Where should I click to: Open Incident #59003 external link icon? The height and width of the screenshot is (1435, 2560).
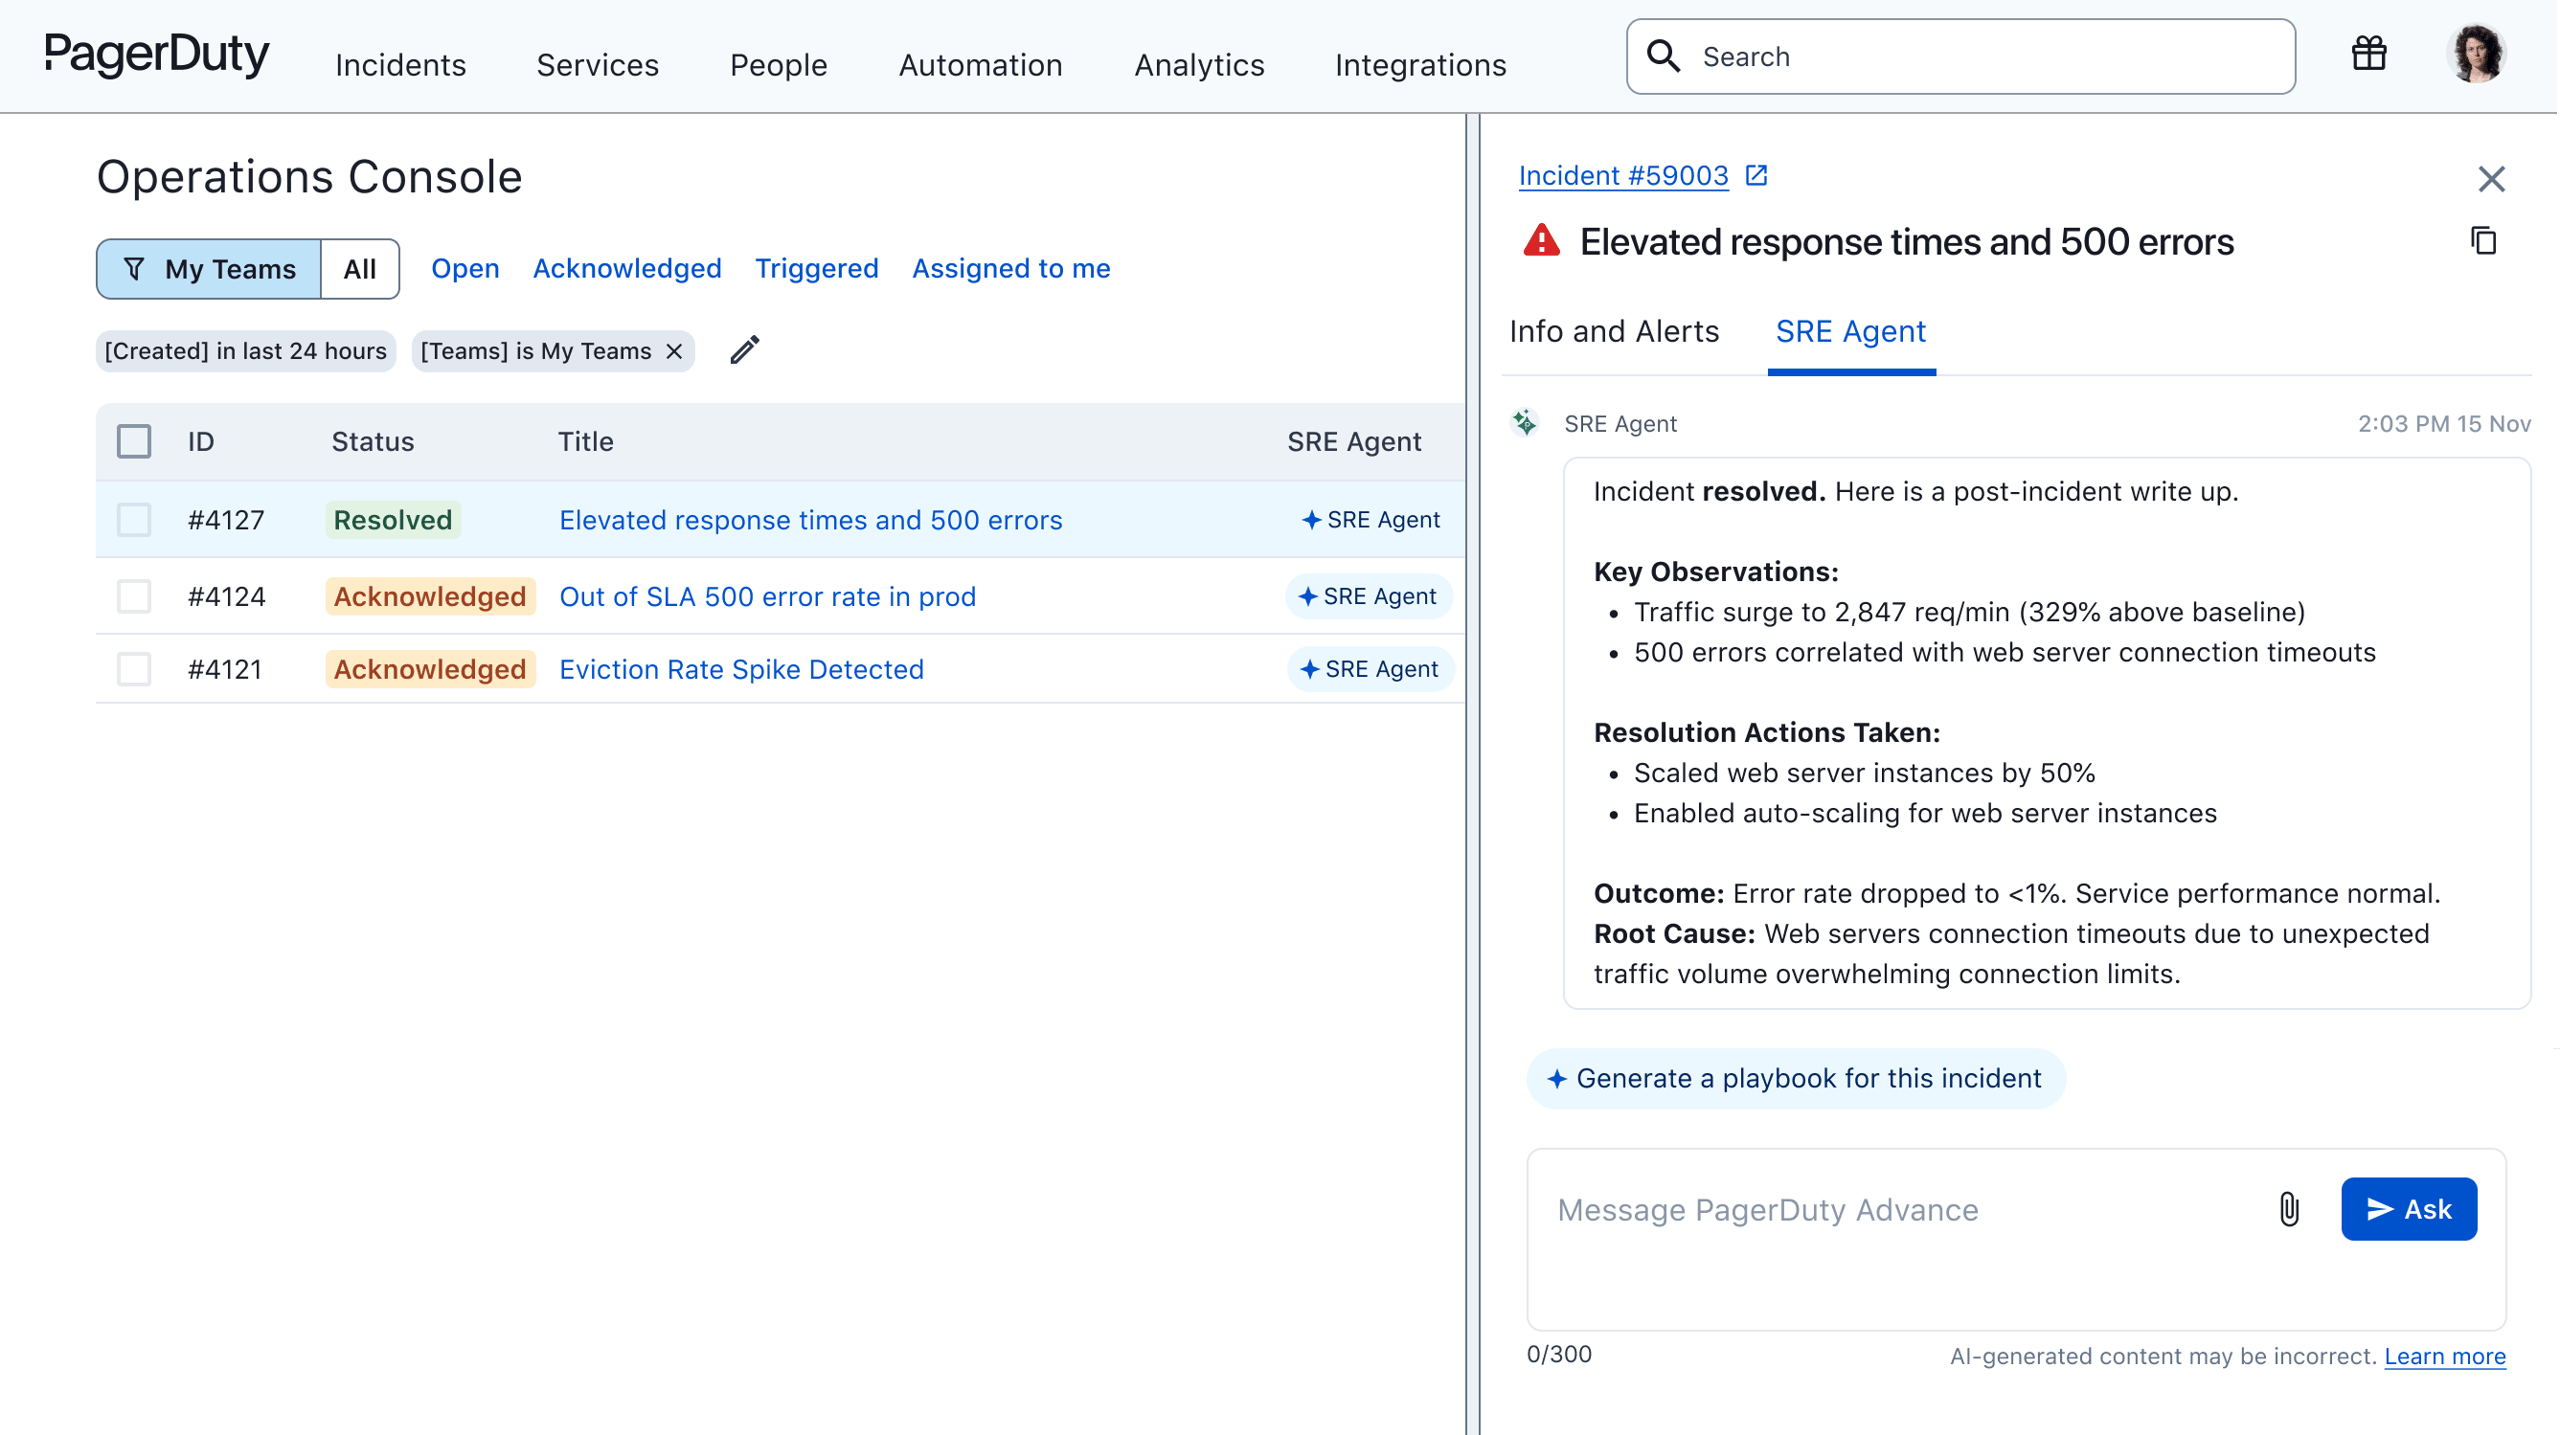coord(1757,176)
